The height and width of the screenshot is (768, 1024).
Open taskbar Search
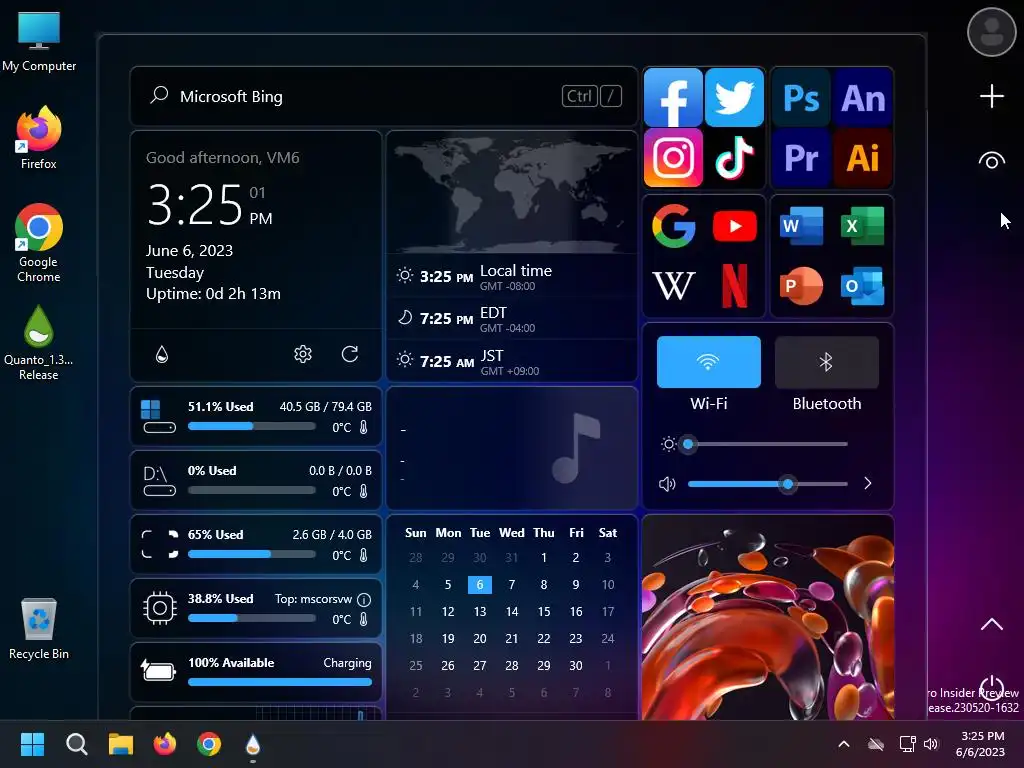pyautogui.click(x=76, y=744)
